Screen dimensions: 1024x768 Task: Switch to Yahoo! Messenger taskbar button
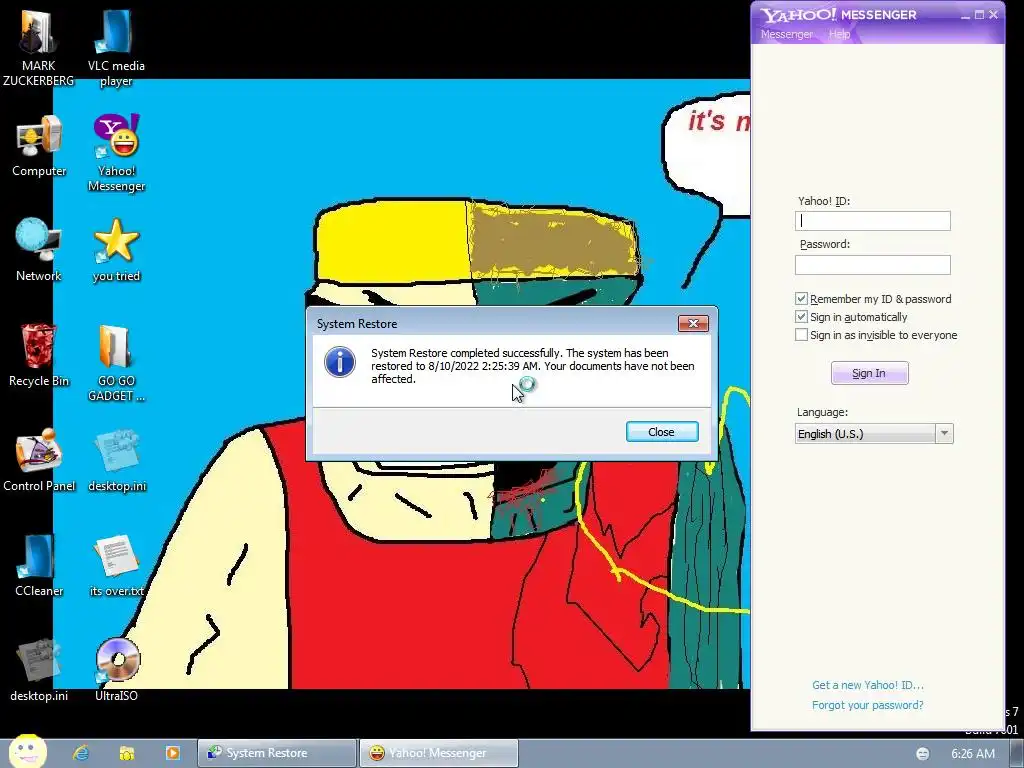coord(438,753)
